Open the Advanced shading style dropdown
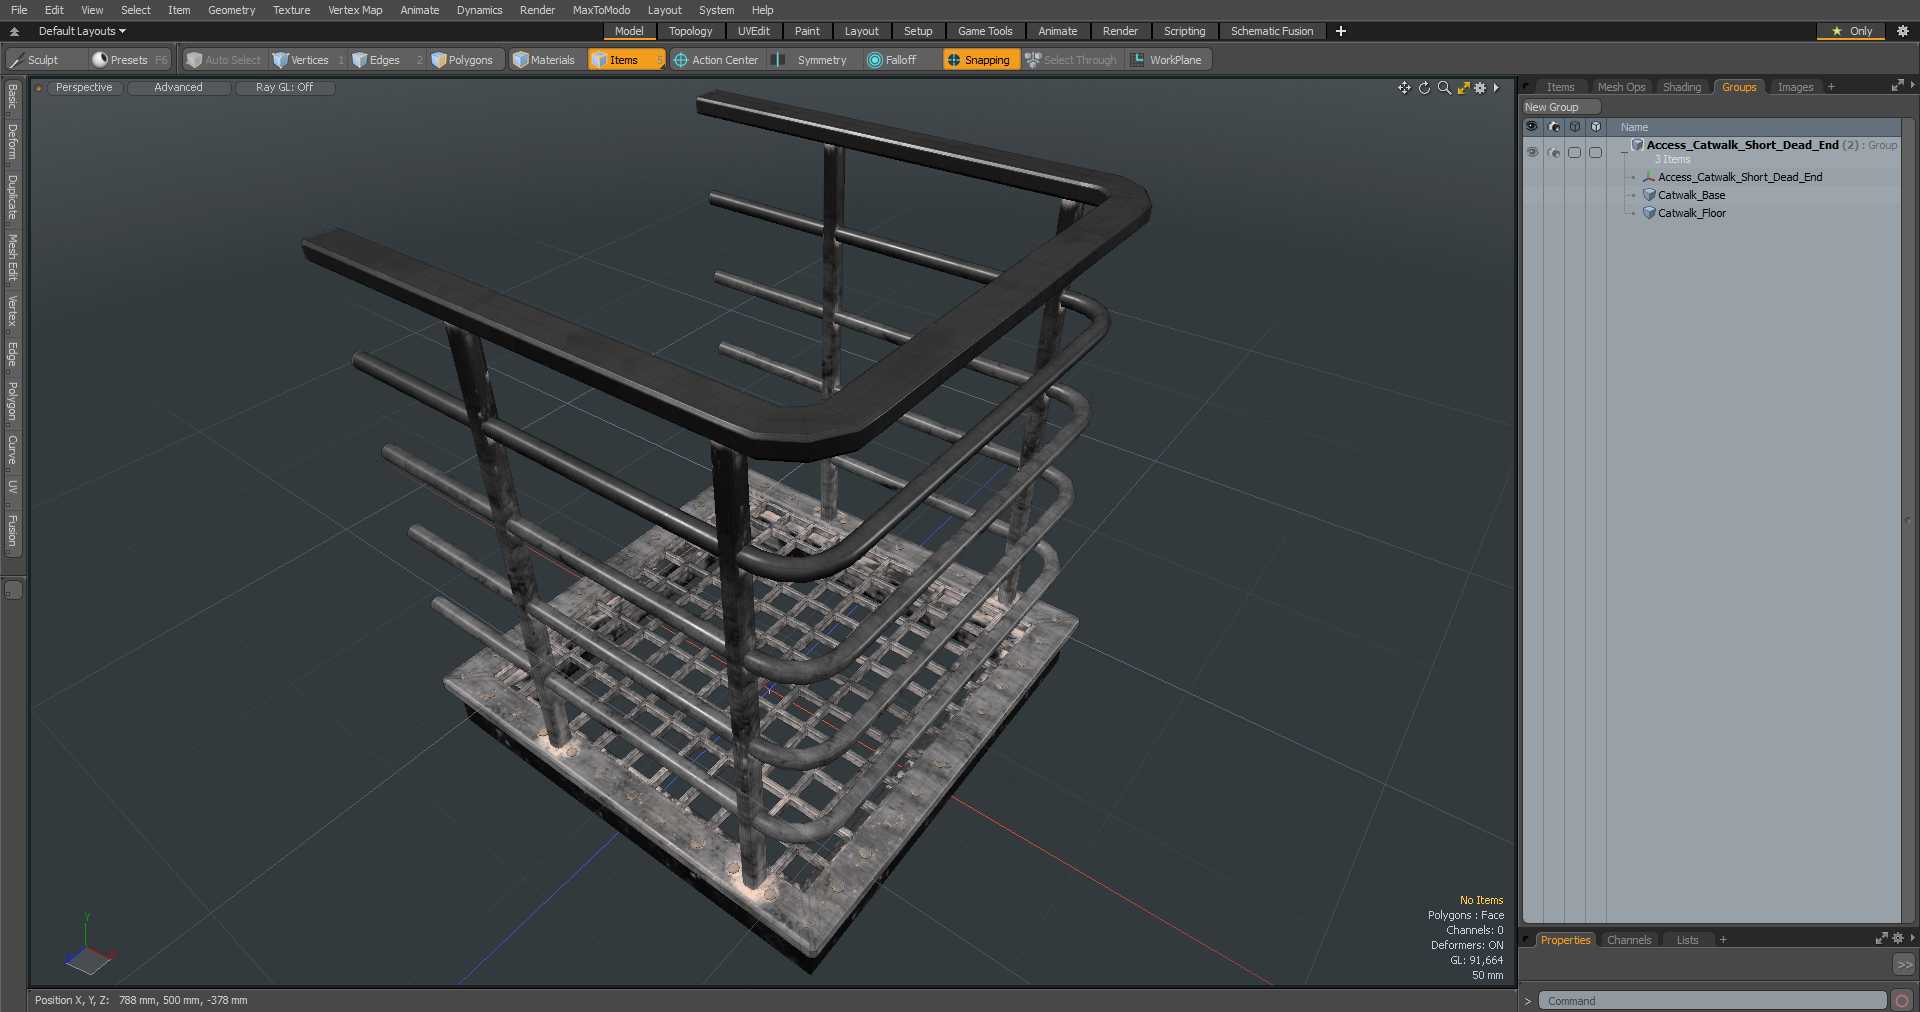The height and width of the screenshot is (1012, 1920). pyautogui.click(x=178, y=88)
